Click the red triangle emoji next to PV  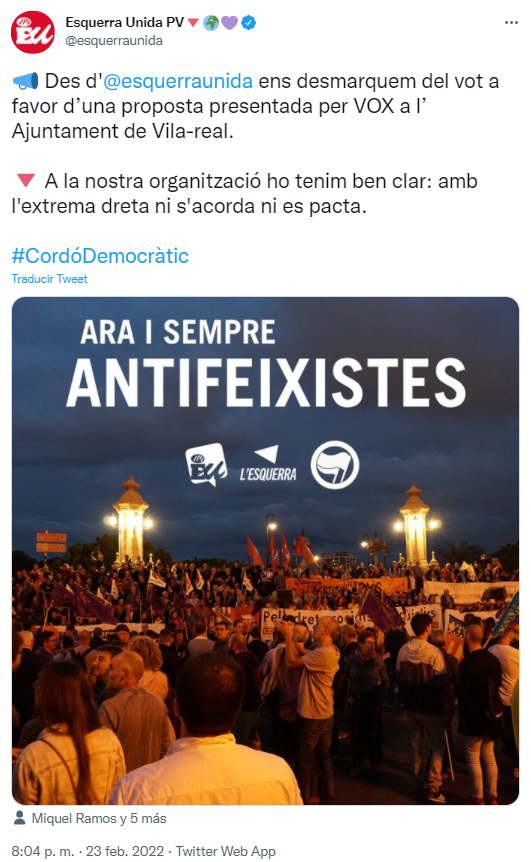(193, 23)
